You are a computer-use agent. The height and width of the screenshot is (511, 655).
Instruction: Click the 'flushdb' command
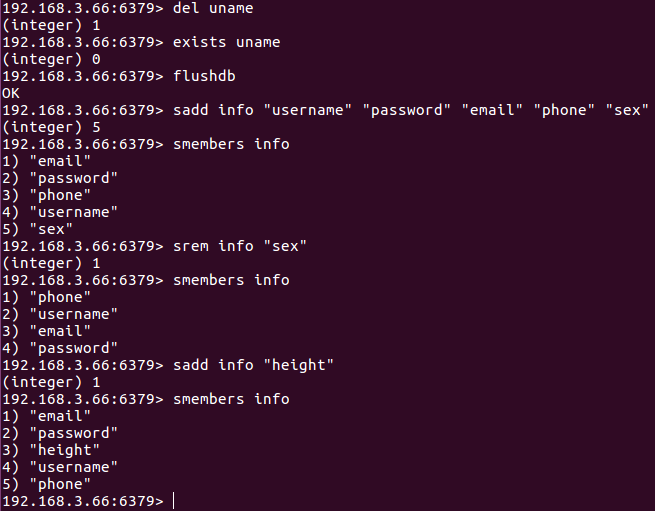click(x=204, y=76)
